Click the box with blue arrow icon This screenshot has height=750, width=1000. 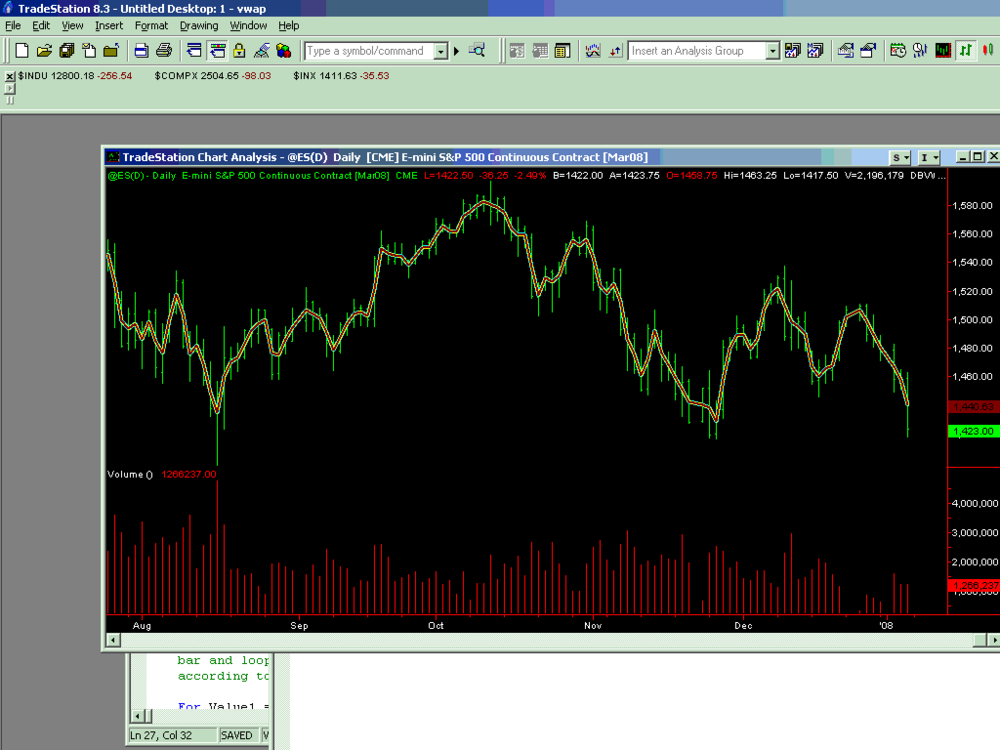point(868,51)
